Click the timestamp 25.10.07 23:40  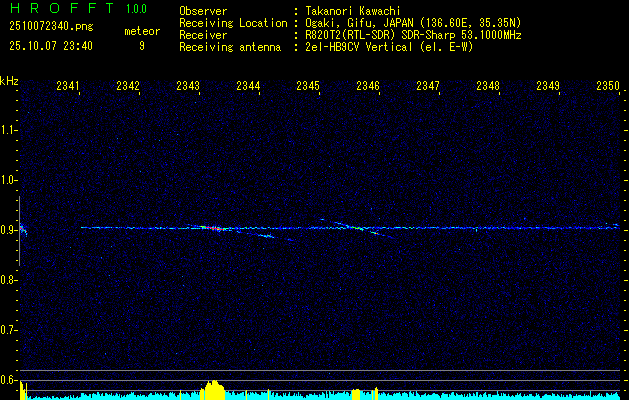point(51,46)
